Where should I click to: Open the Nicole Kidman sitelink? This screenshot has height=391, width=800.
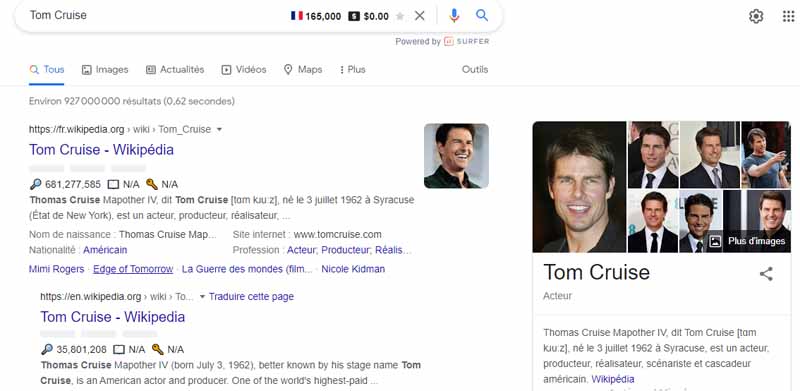pyautogui.click(x=353, y=269)
